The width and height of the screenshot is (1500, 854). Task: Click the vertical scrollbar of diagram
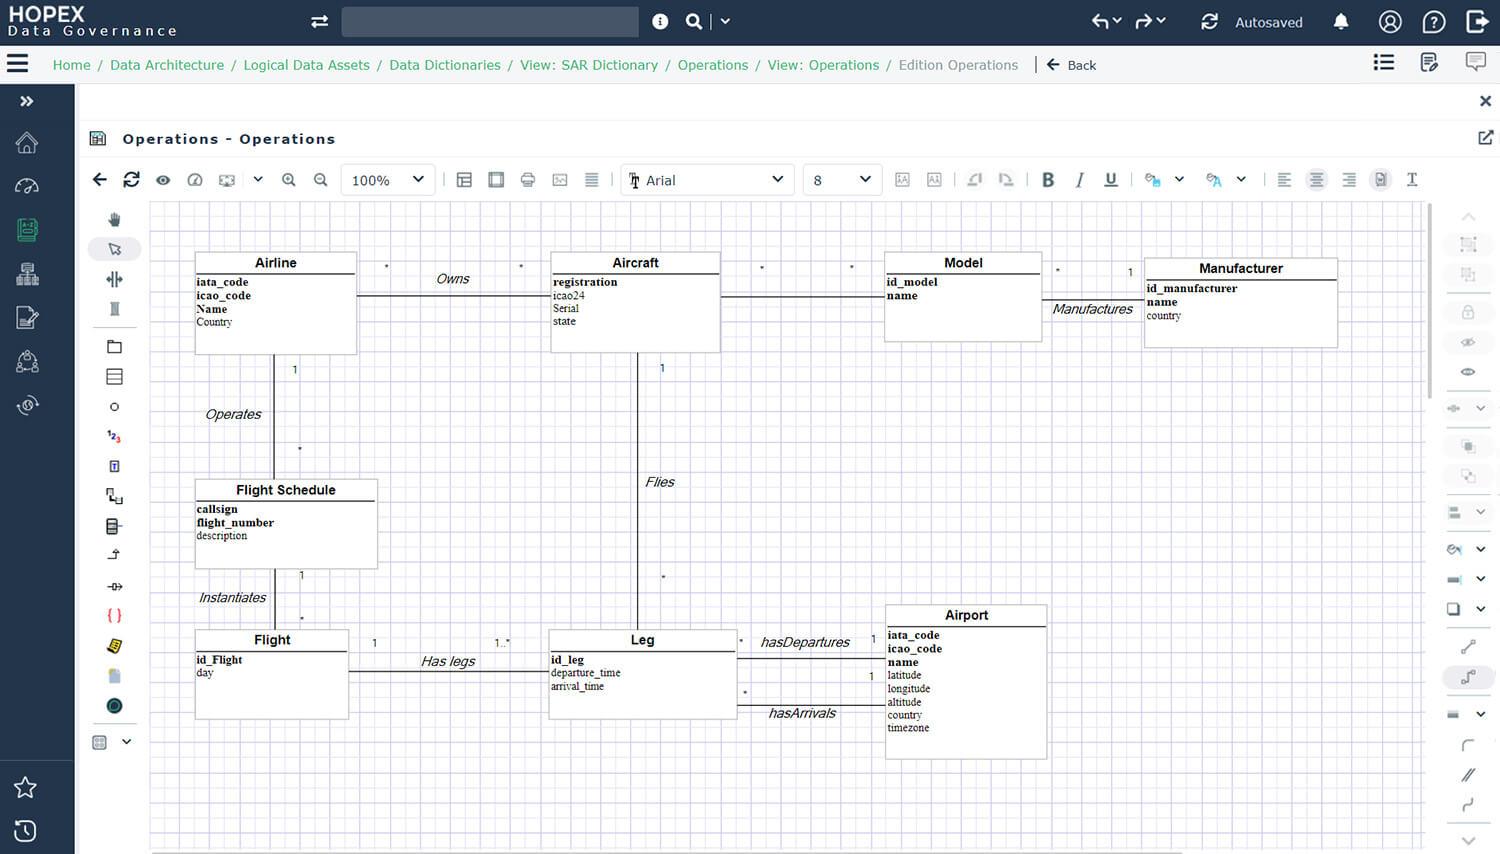[x=1430, y=300]
